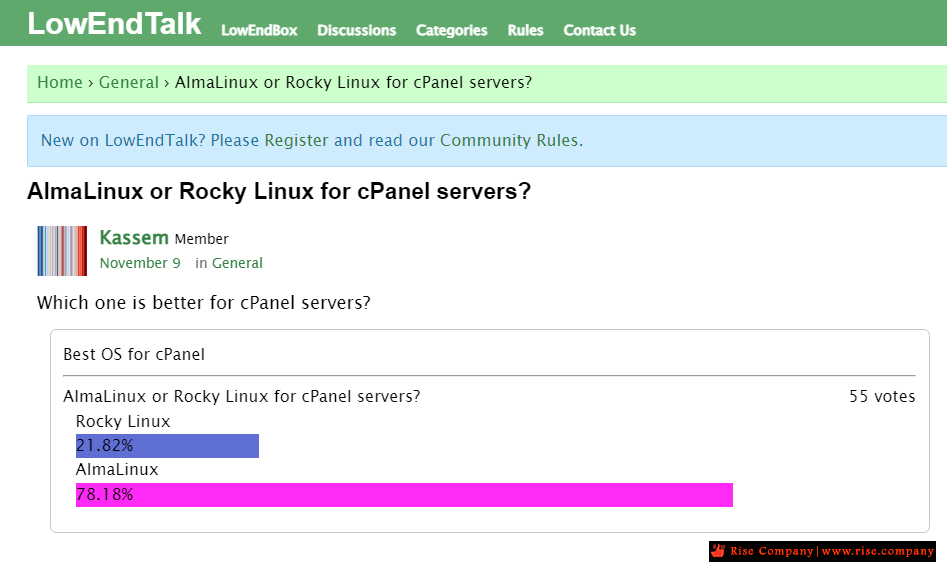Click Kassem's striped avatar image

pos(62,251)
